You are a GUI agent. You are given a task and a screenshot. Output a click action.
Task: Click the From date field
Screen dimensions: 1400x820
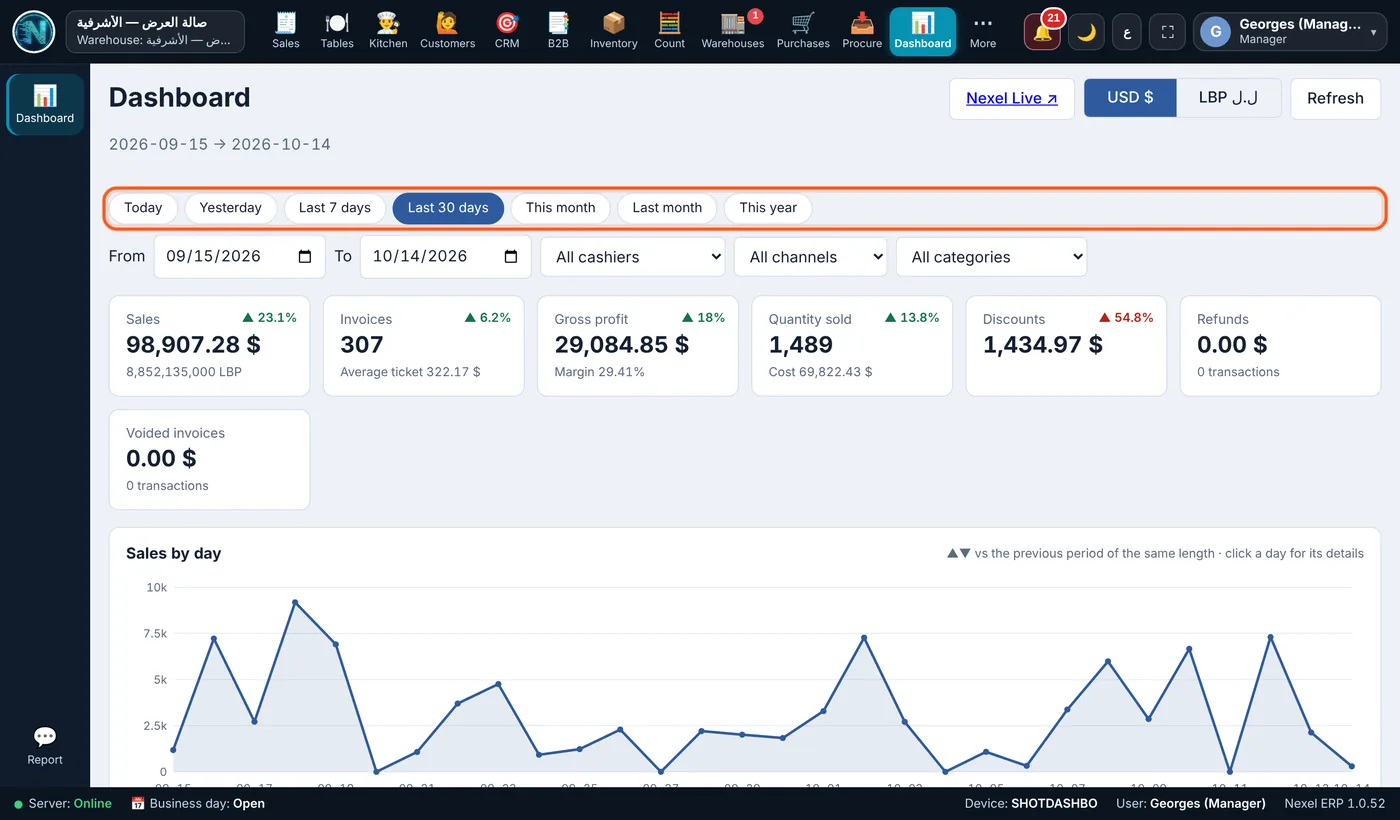pyautogui.click(x=240, y=257)
